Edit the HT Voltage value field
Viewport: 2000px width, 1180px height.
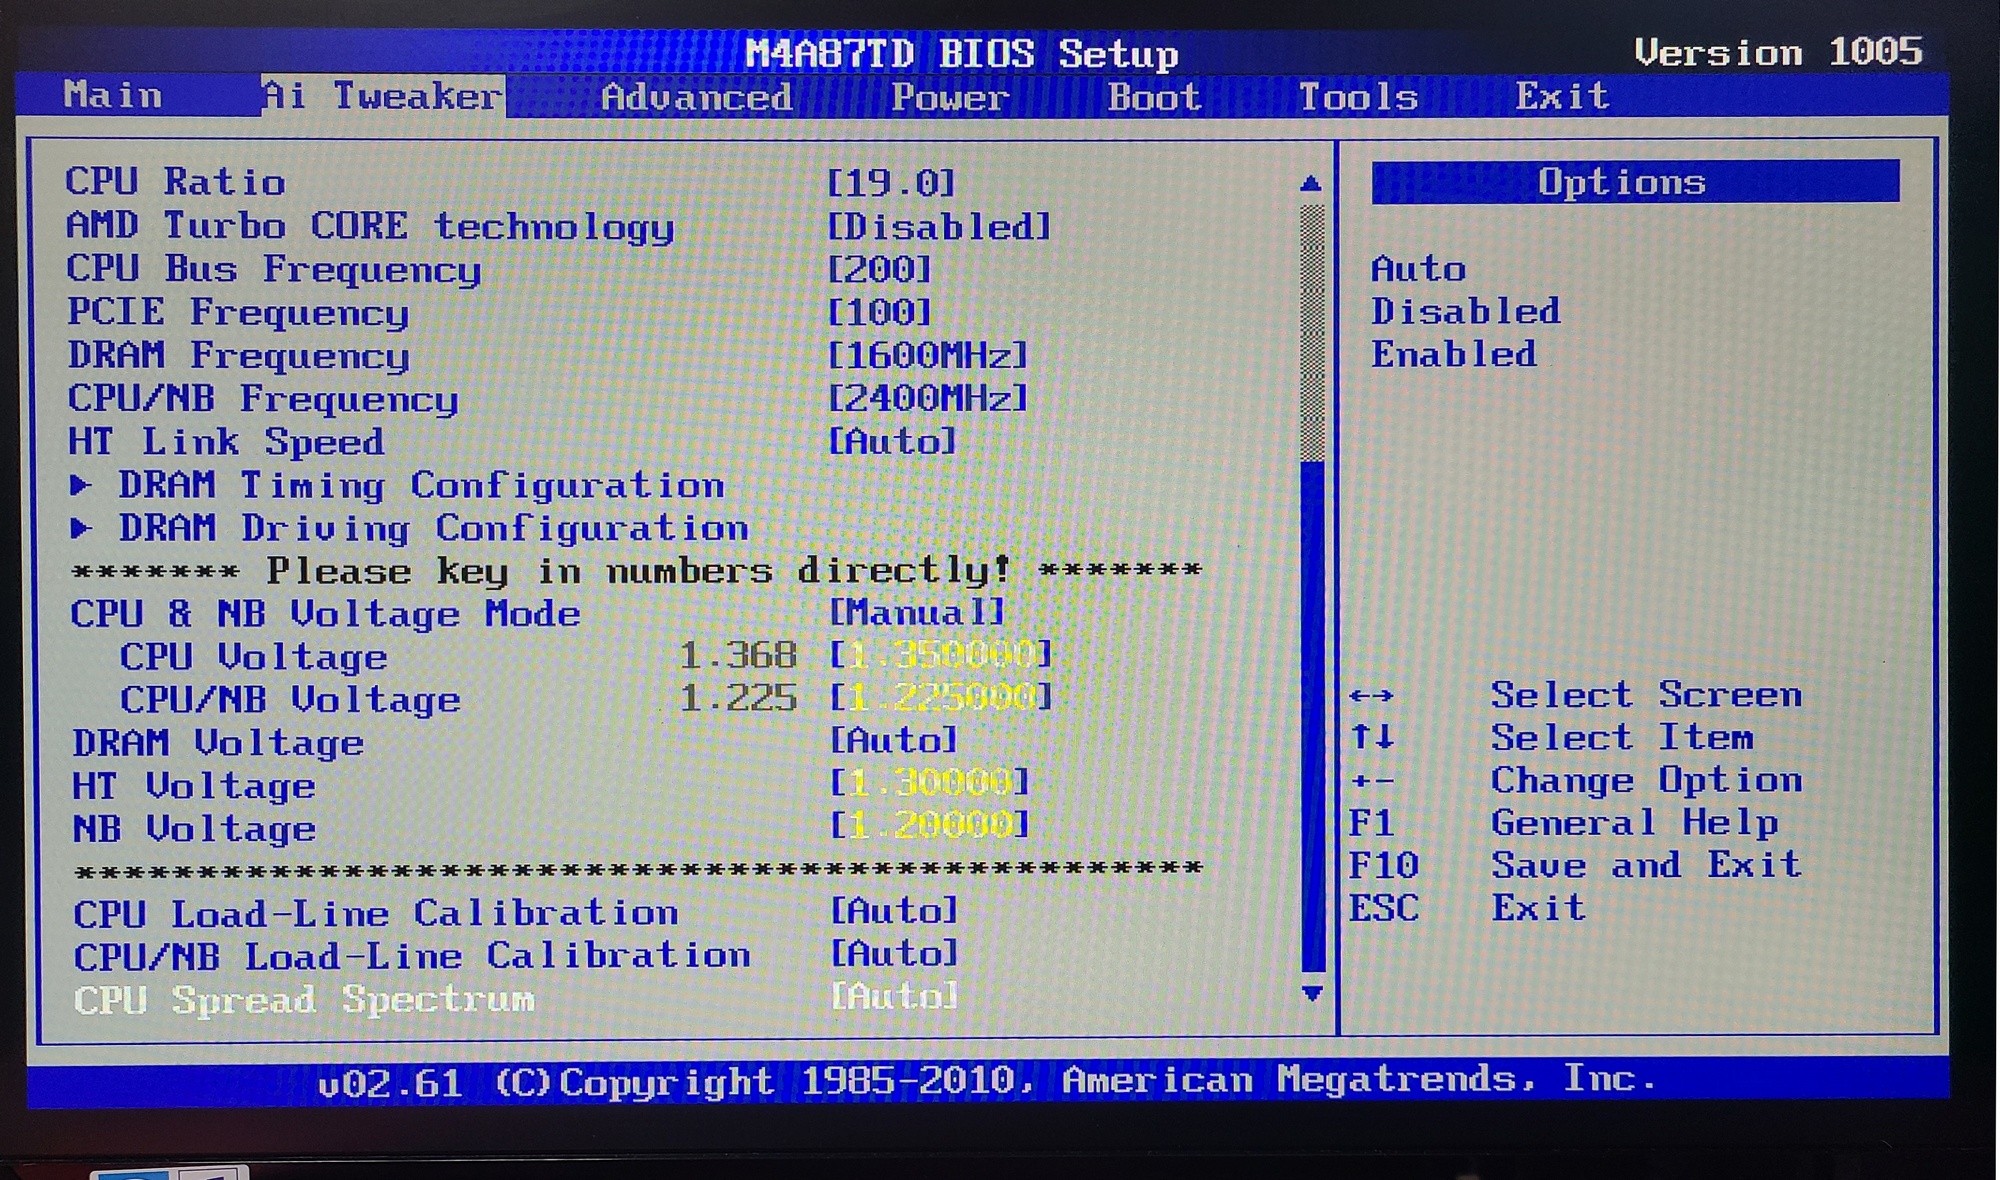click(928, 783)
